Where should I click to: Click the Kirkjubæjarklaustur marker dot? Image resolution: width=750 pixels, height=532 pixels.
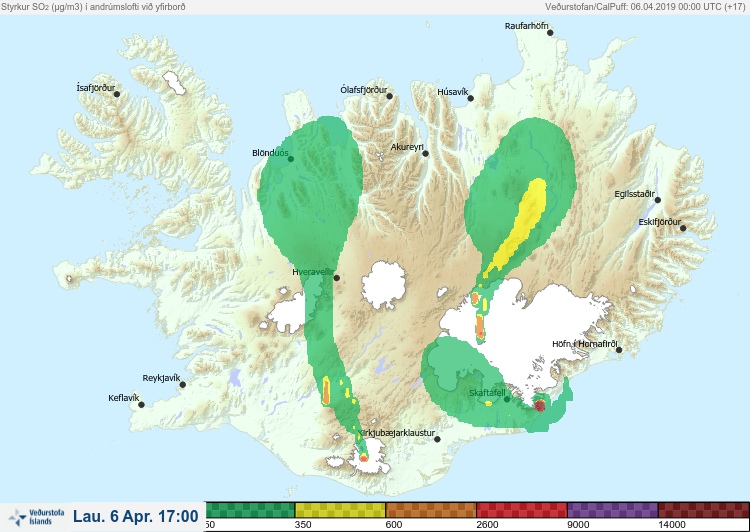pos(437,439)
